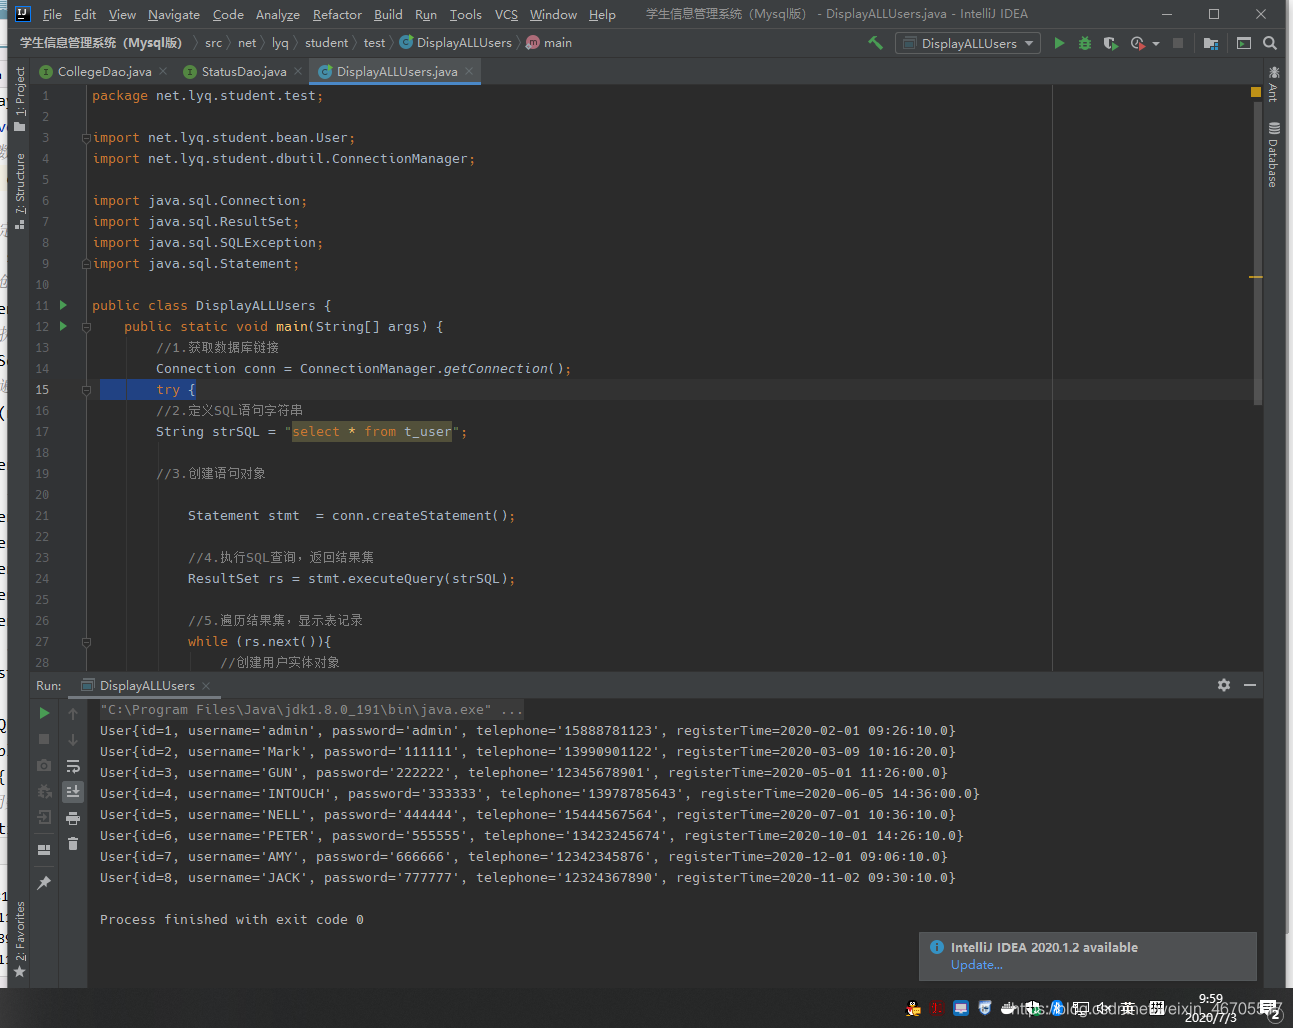Image resolution: width=1293 pixels, height=1028 pixels.
Task: Click the yellow stripe mark on the scrollbar
Action: coord(1256,277)
